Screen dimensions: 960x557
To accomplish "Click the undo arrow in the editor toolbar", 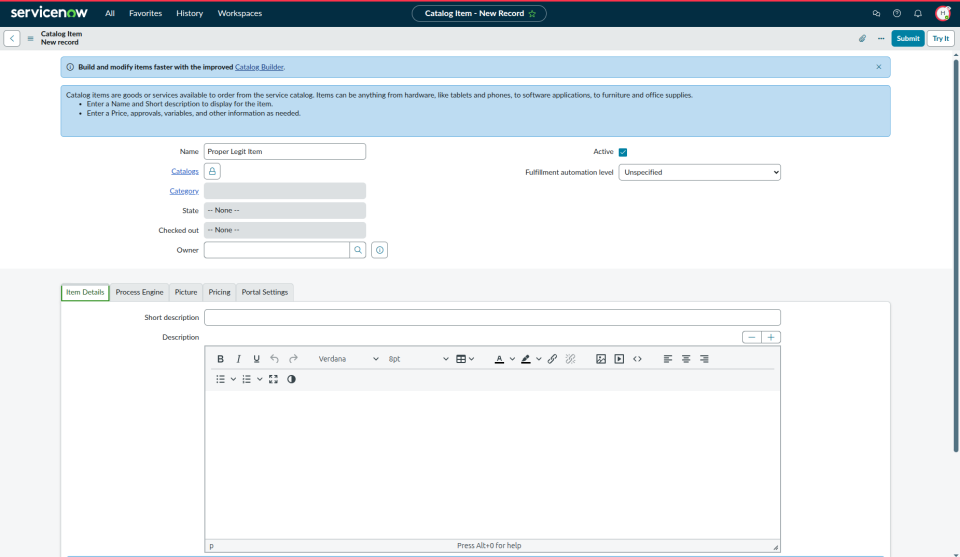I will coord(275,359).
